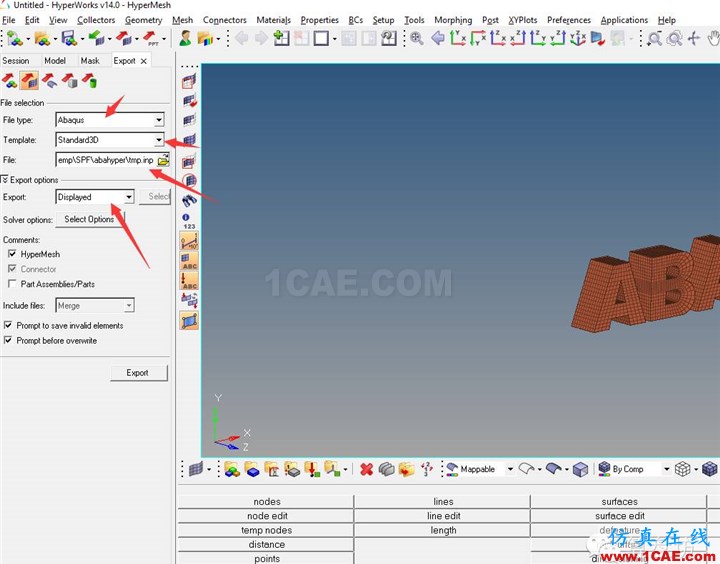Click the Delete red X icon
720x564 pixels.
tap(366, 469)
